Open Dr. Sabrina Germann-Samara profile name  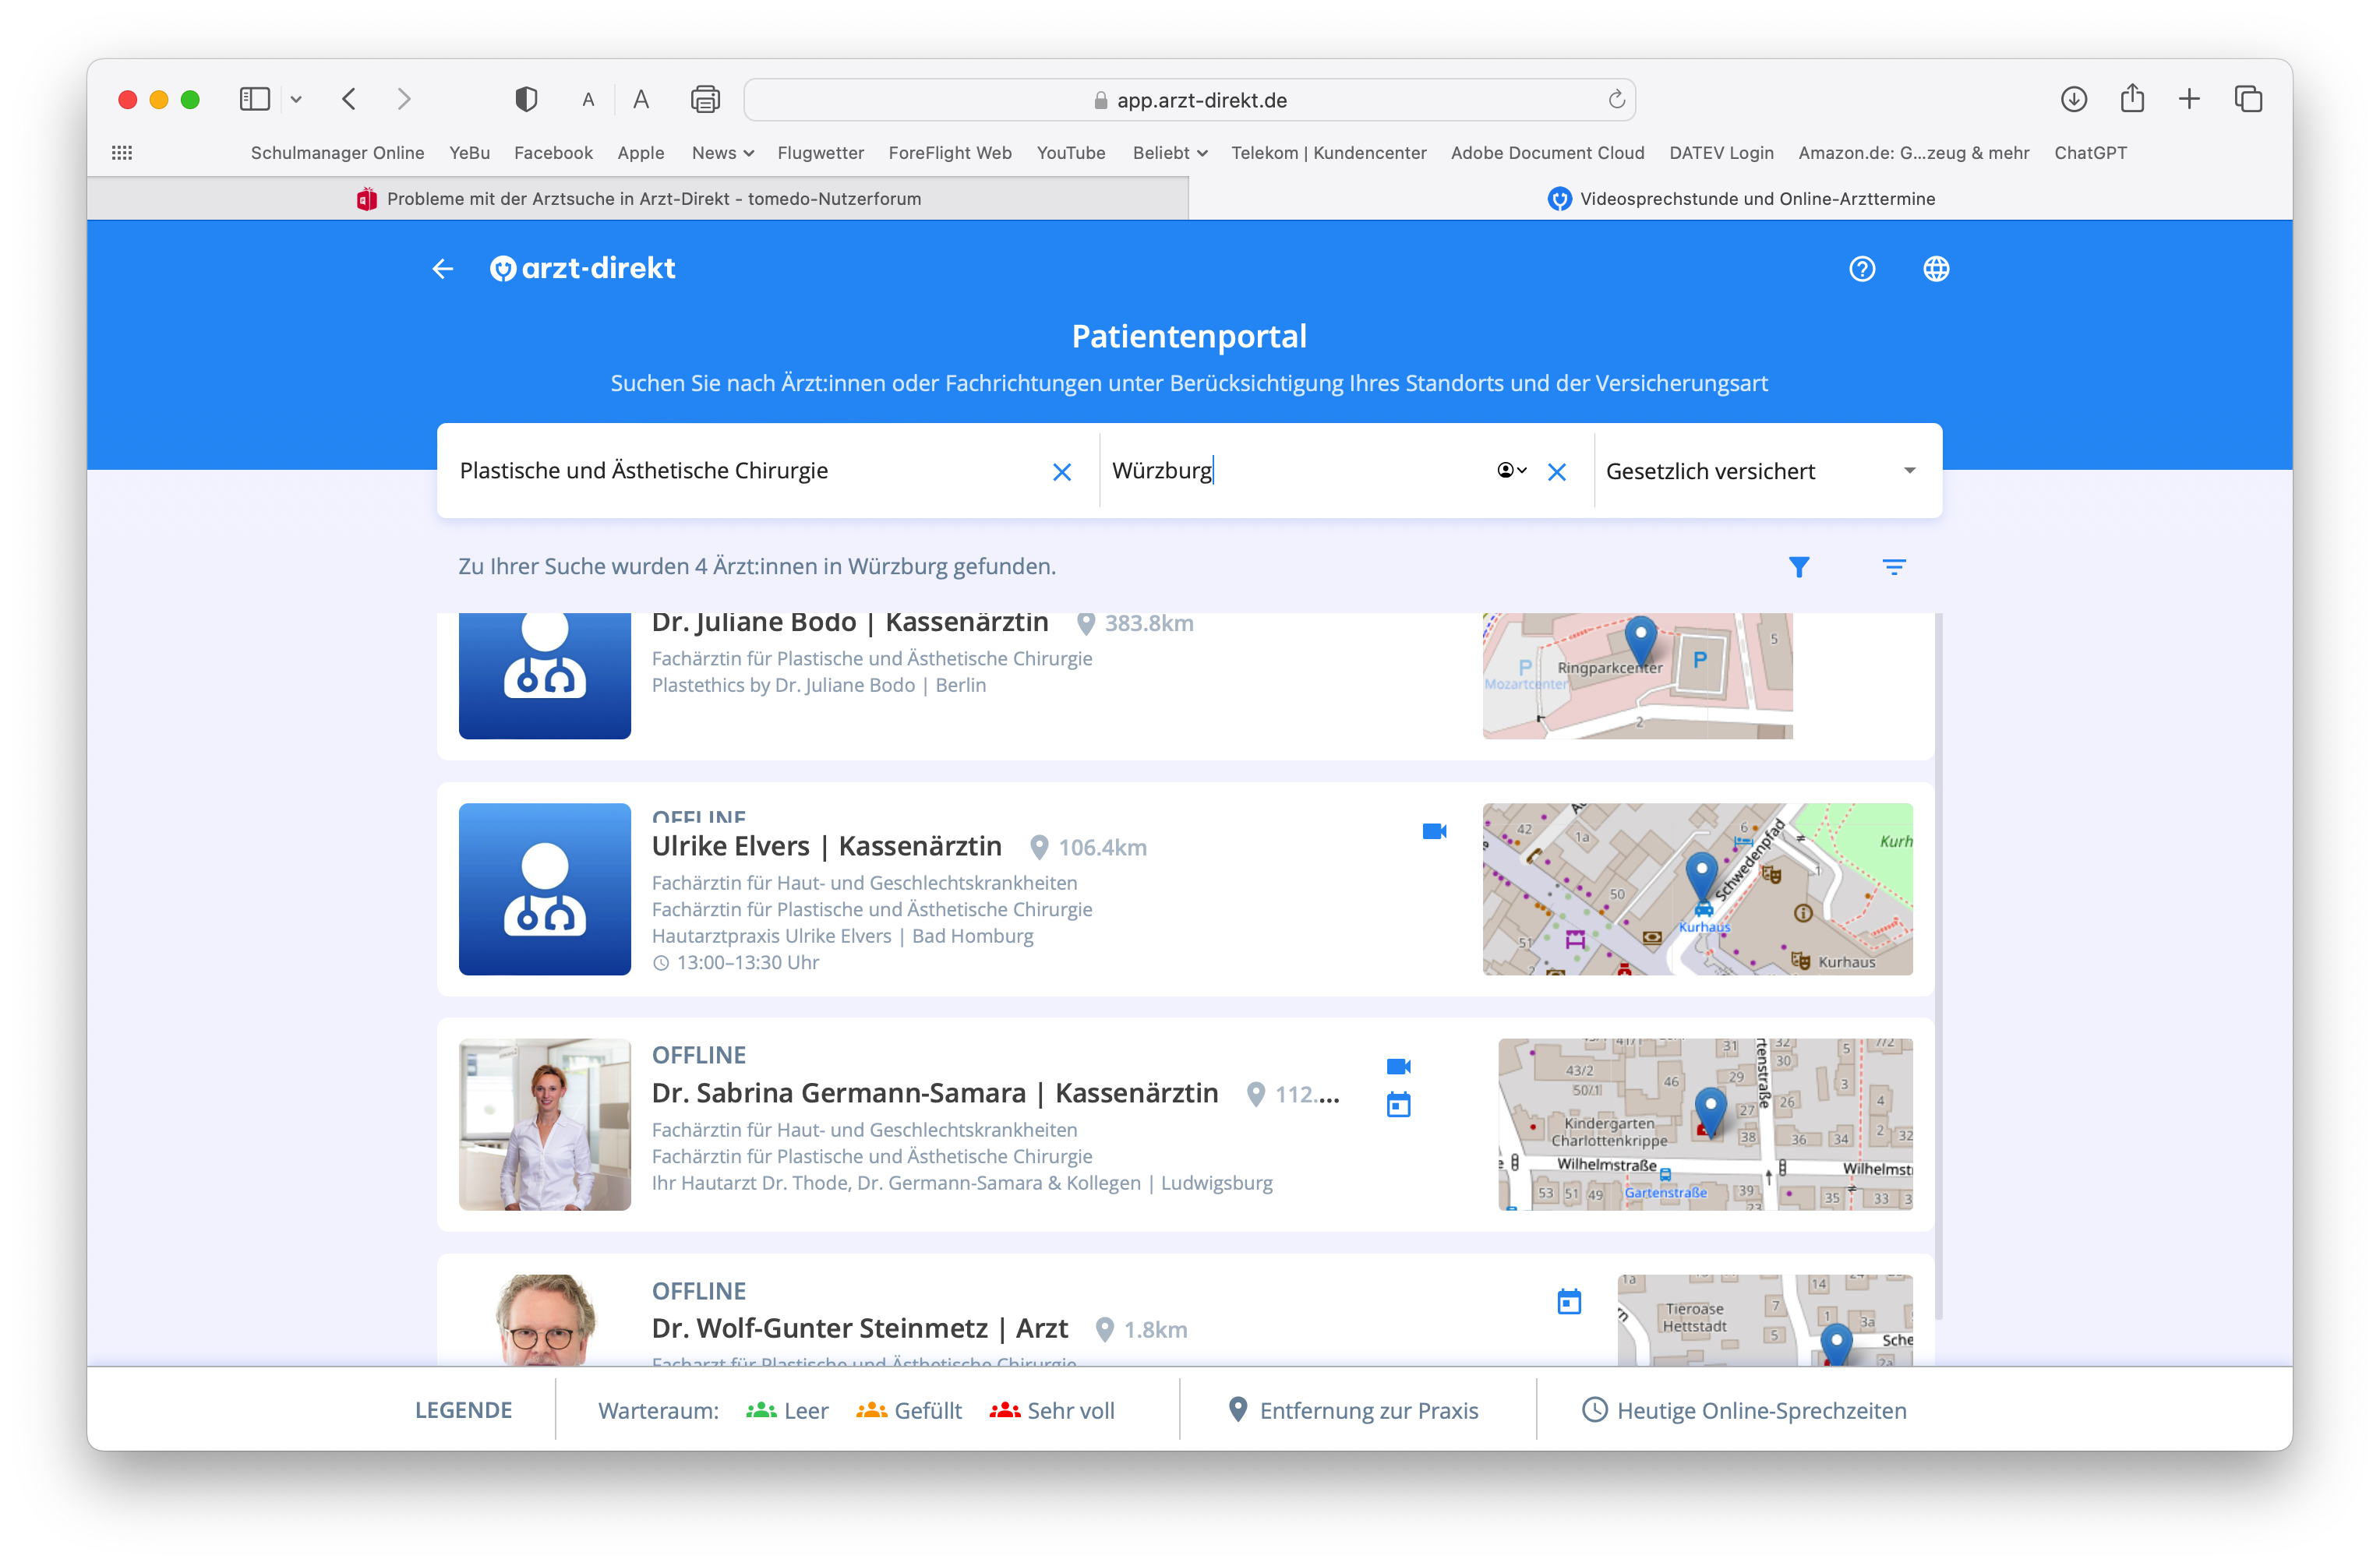click(x=935, y=1093)
